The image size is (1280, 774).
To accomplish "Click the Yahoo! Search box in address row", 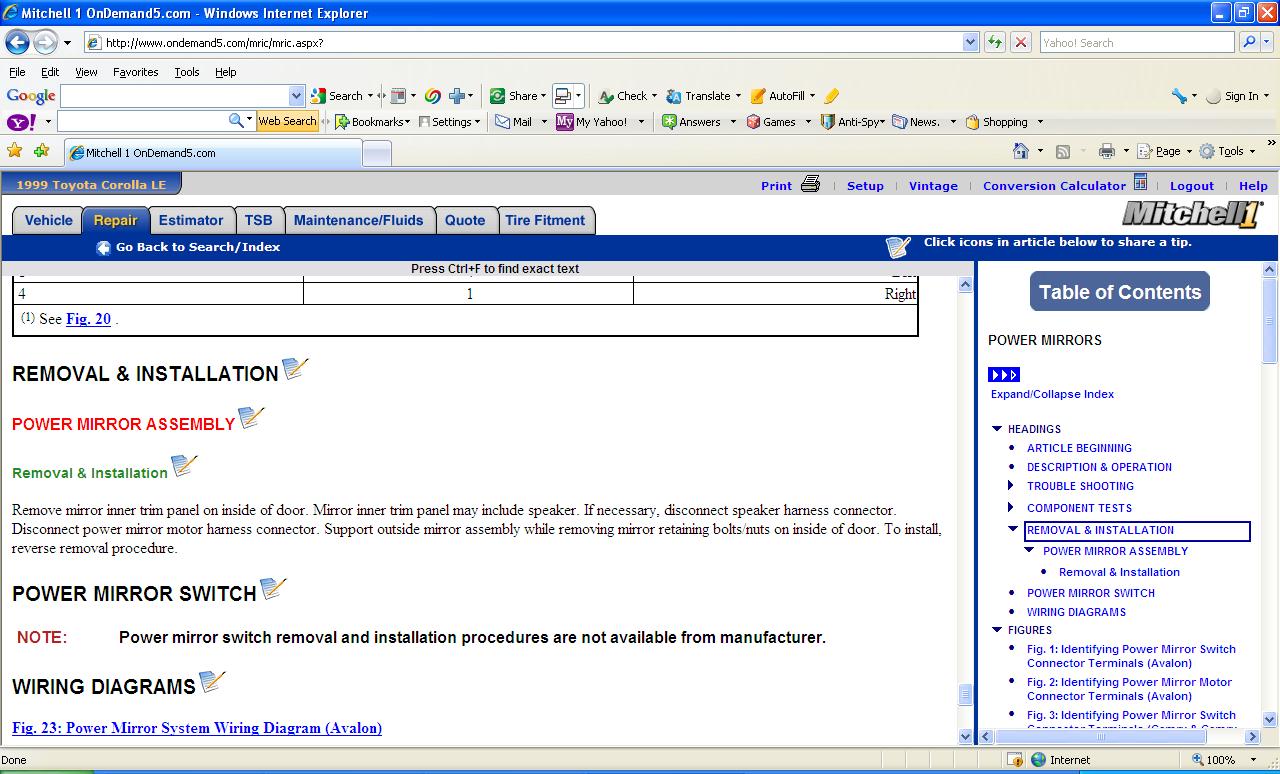I will tap(1137, 42).
